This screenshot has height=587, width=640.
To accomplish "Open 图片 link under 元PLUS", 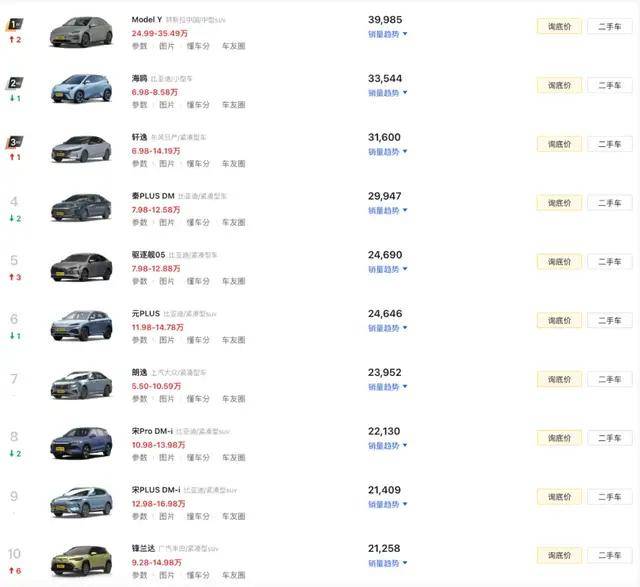I will coord(167,340).
